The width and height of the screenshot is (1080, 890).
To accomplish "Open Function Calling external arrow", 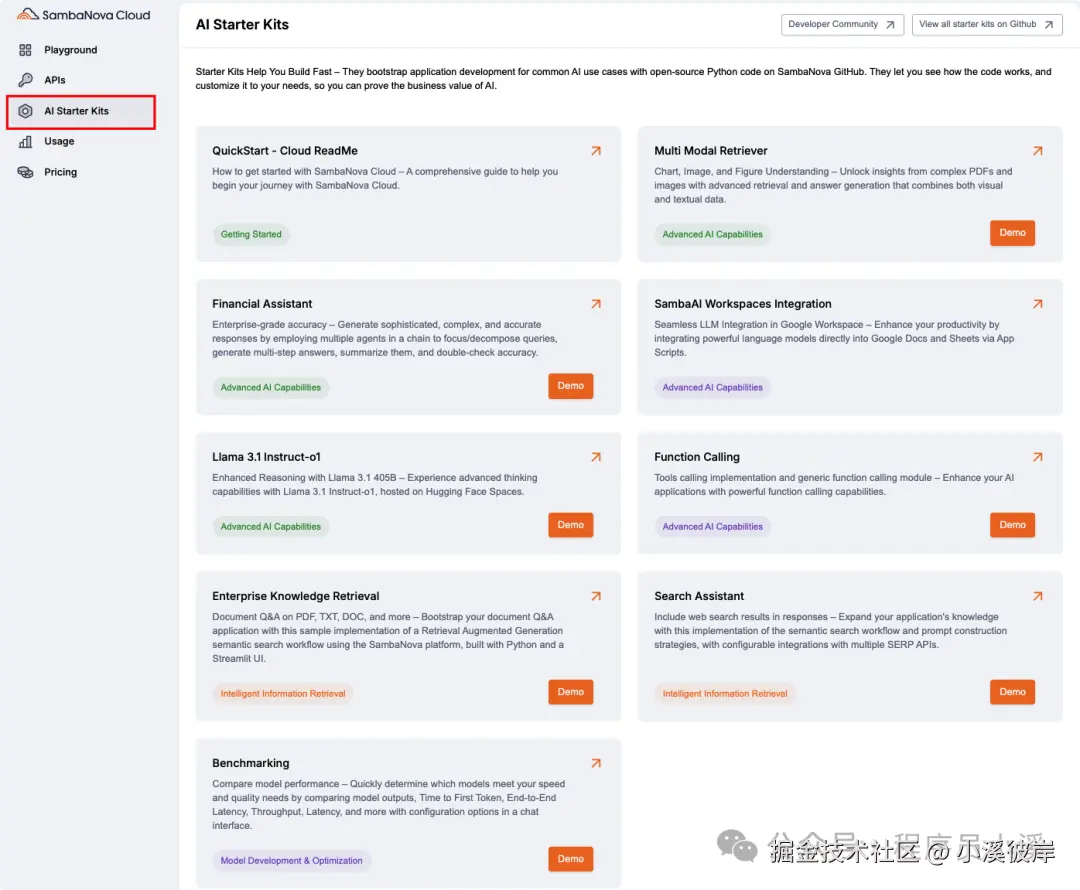I will 1037,457.
